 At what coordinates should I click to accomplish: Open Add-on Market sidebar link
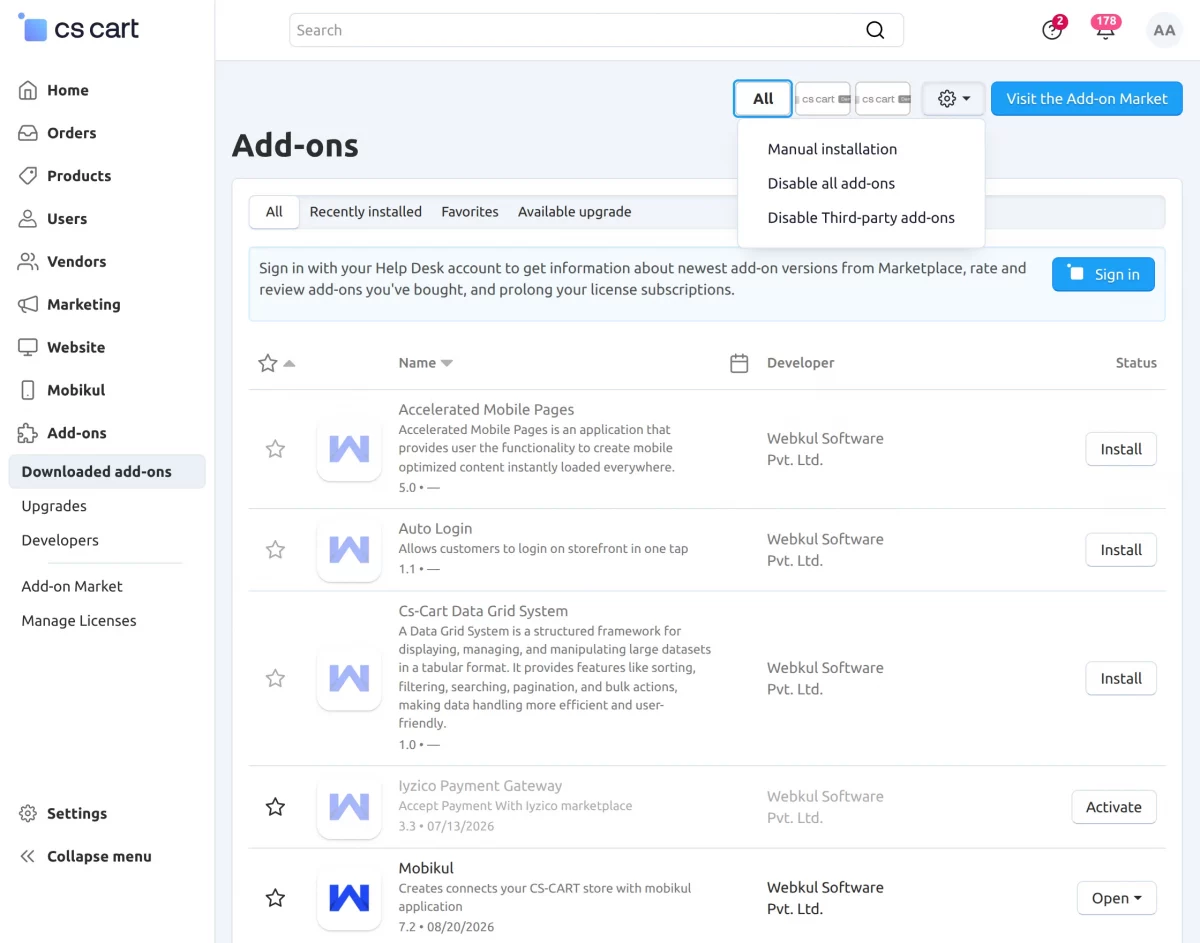[x=72, y=586]
